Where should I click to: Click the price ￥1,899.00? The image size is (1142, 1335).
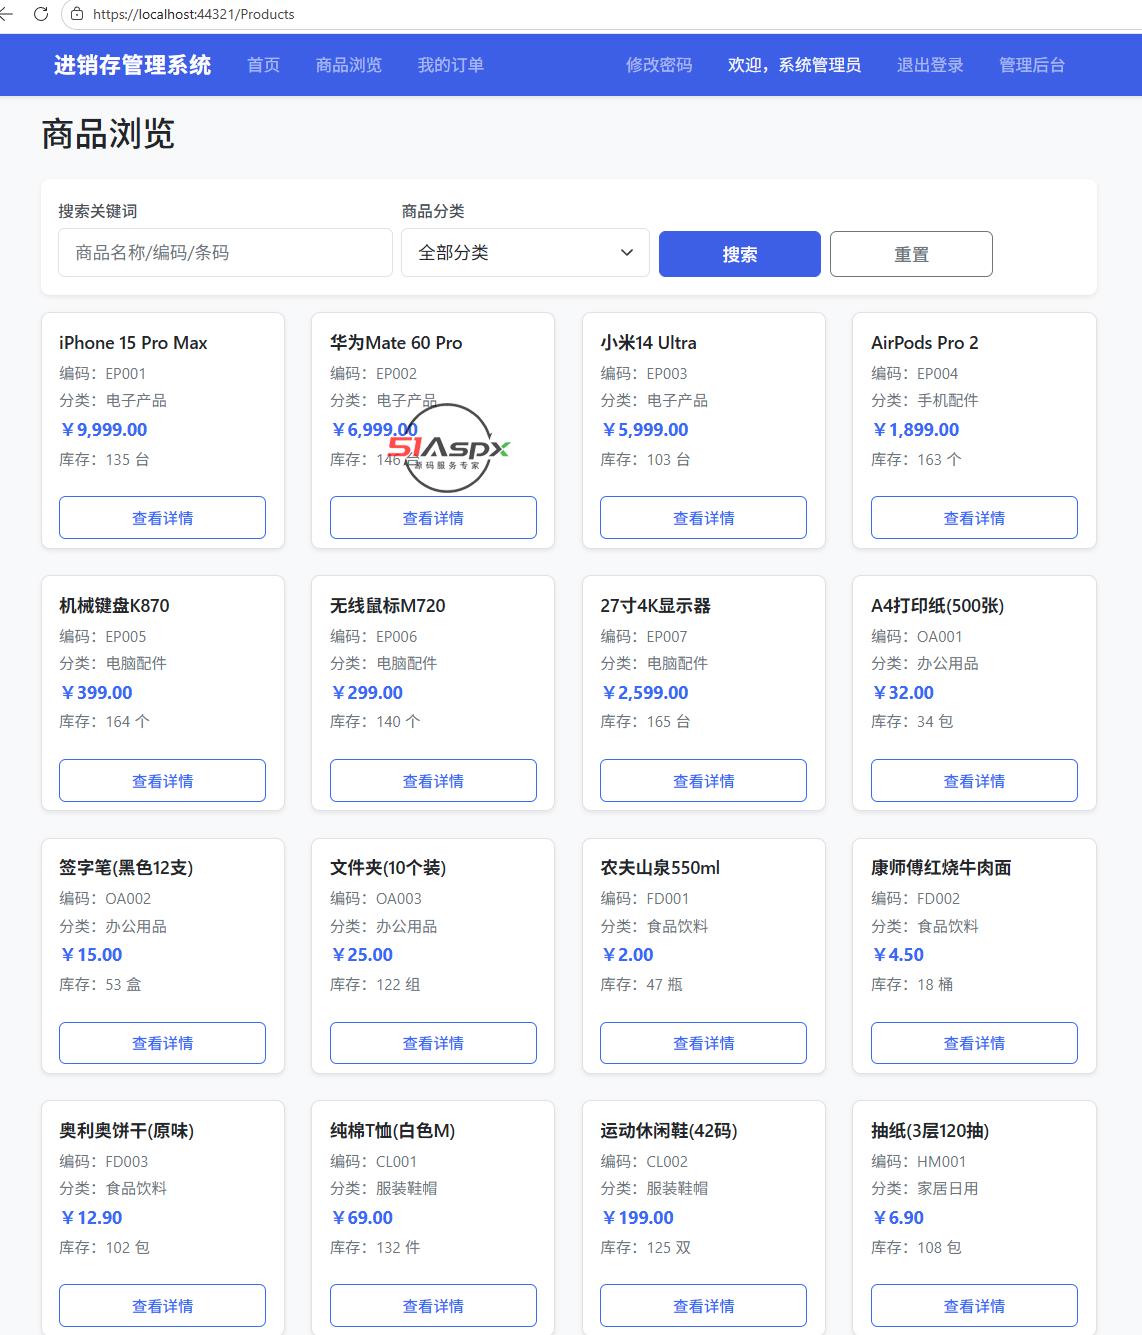pos(915,430)
